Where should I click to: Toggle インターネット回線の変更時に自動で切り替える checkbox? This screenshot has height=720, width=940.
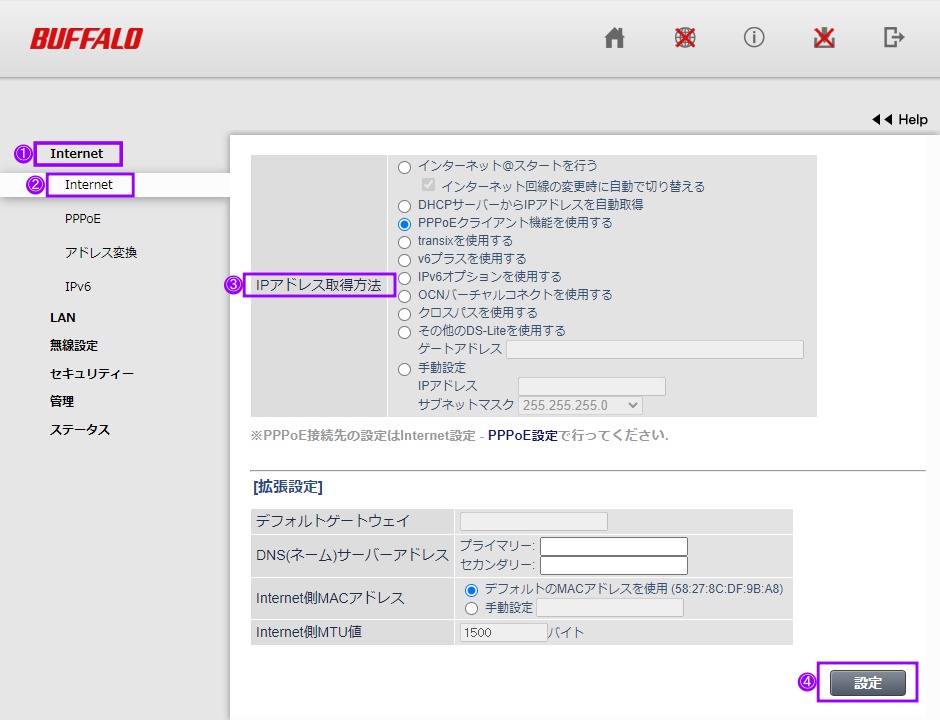click(428, 185)
